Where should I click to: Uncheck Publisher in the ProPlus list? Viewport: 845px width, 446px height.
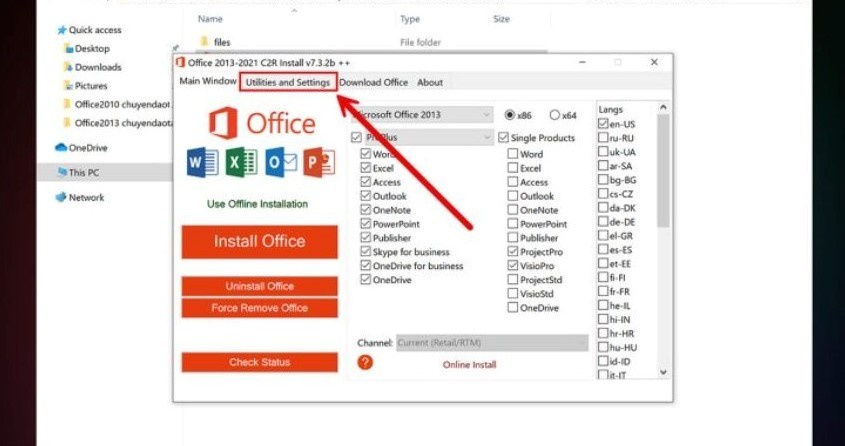[x=365, y=238]
